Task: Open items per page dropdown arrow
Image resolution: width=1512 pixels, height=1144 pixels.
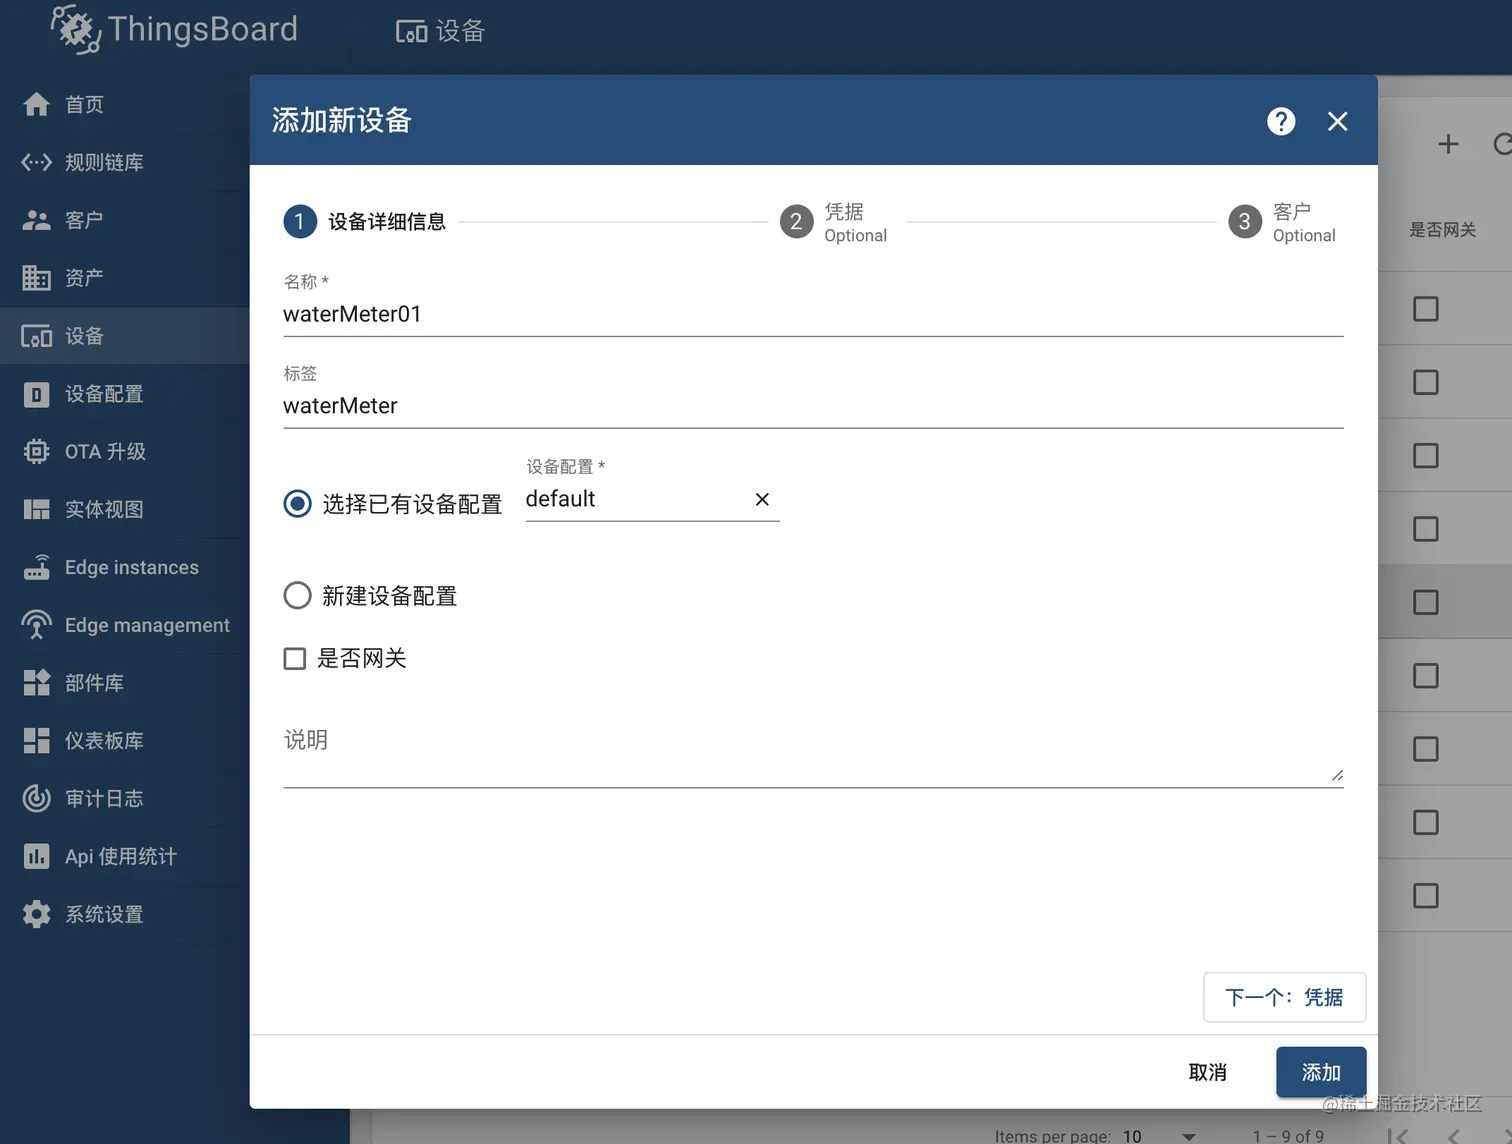Action: tap(1188, 1137)
